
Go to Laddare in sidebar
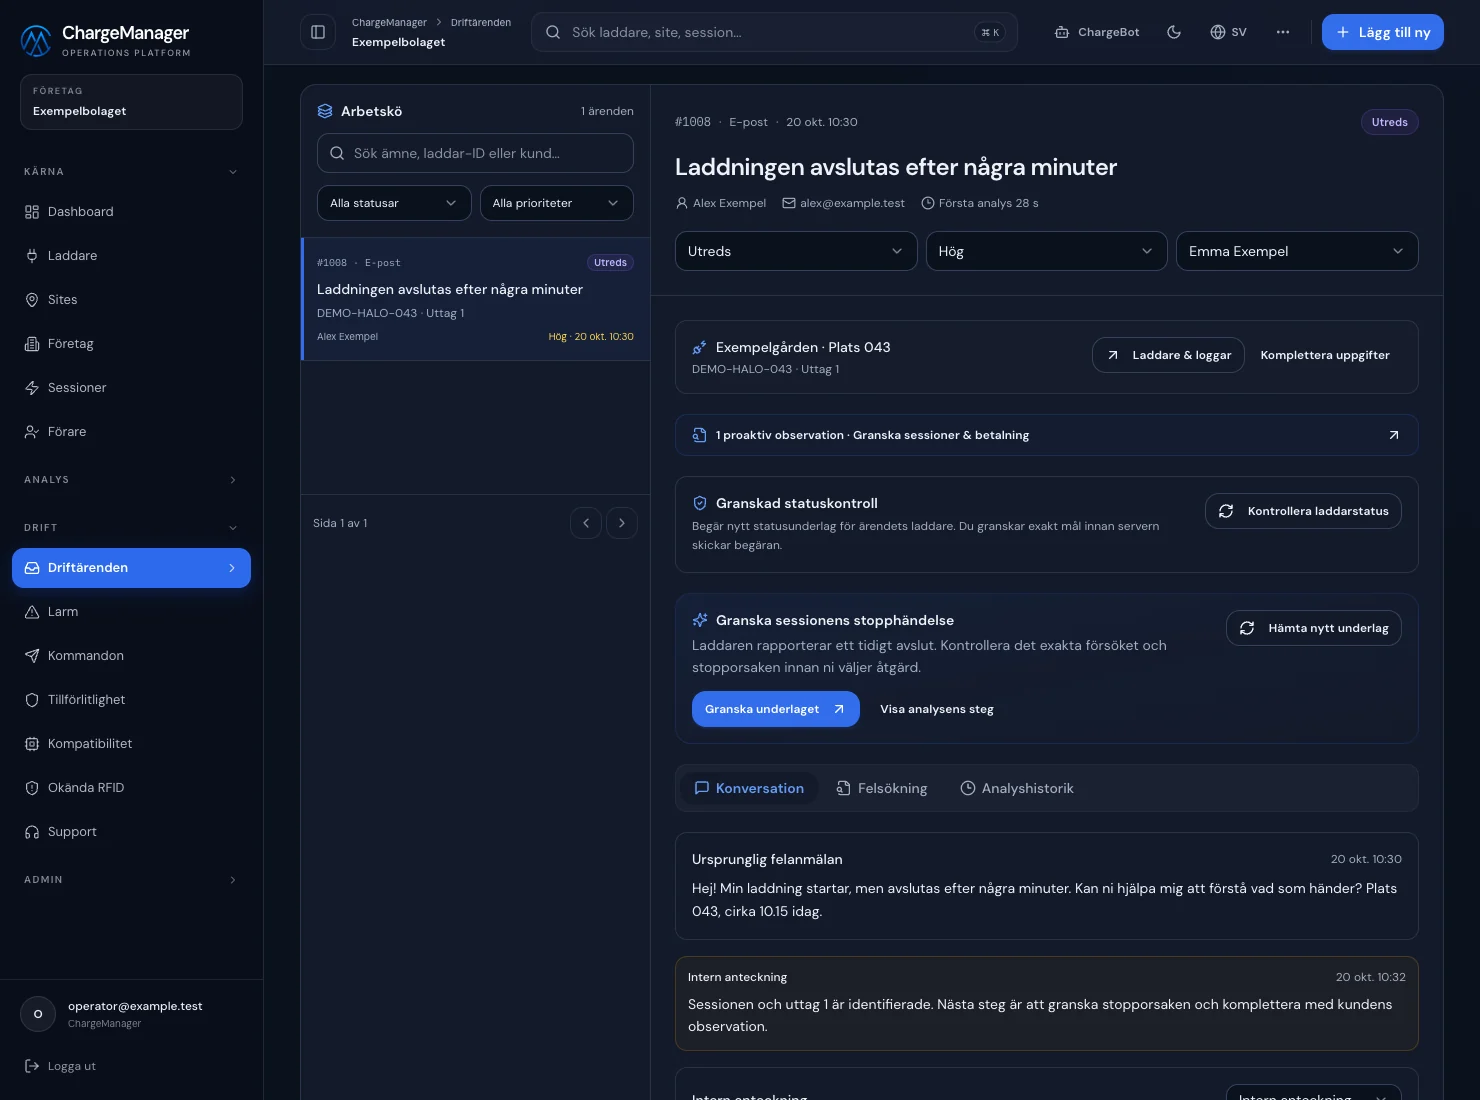131,256
